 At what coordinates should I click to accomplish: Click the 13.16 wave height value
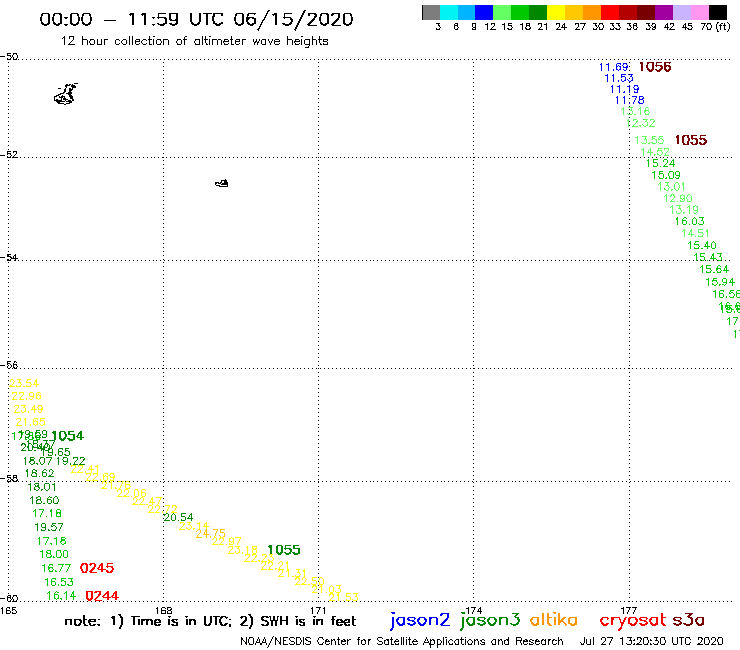coord(635,111)
